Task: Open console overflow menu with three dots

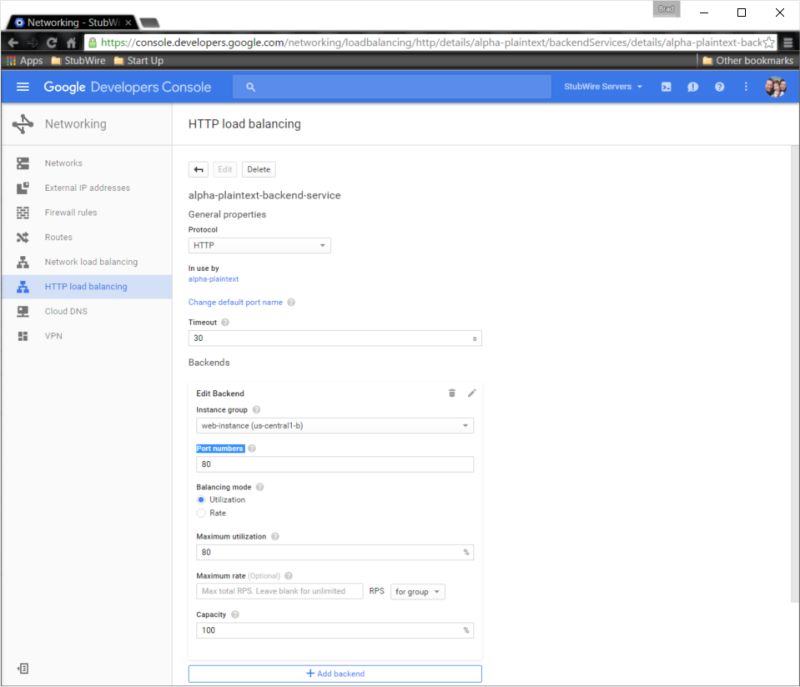Action: pyautogui.click(x=745, y=87)
